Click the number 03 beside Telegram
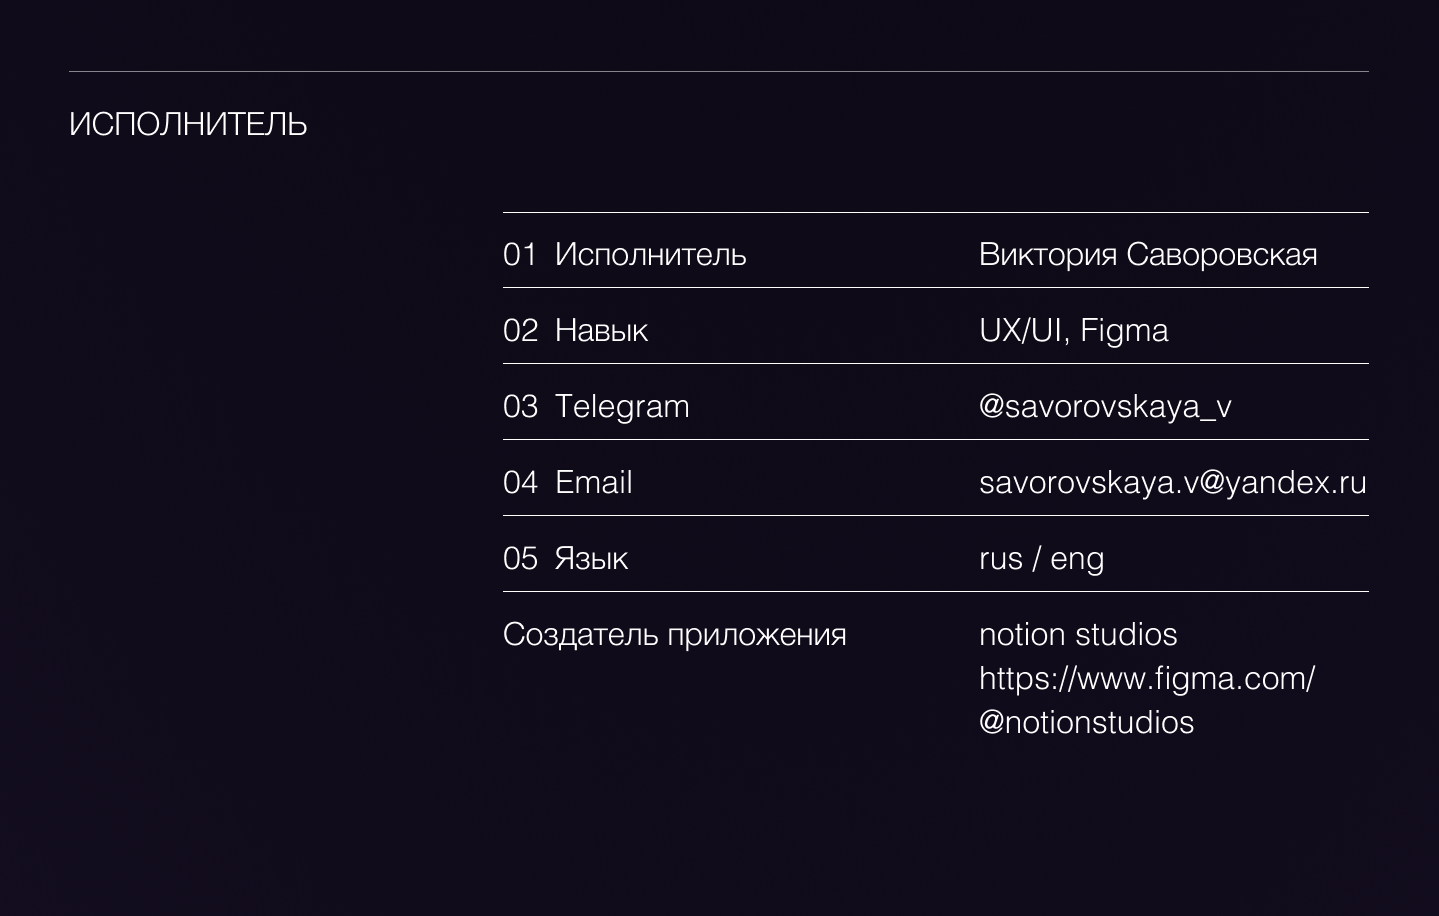Image resolution: width=1439 pixels, height=916 pixels. pyautogui.click(x=520, y=406)
